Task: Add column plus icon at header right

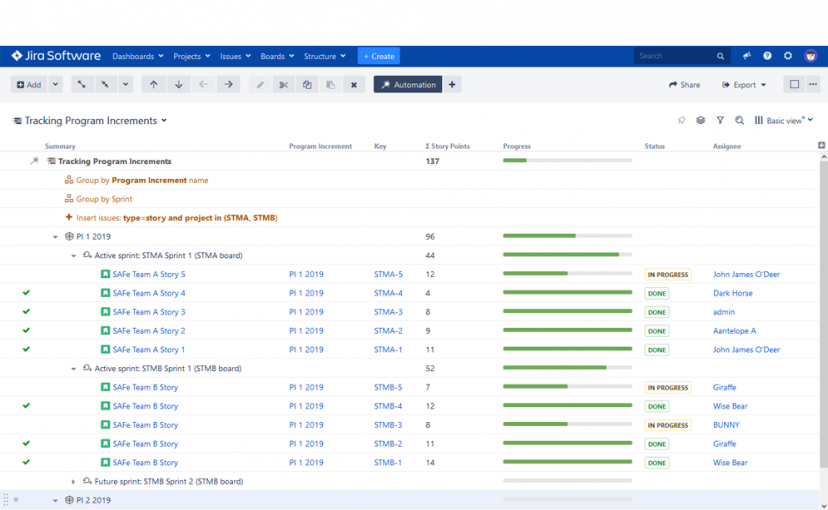Action: point(822,145)
